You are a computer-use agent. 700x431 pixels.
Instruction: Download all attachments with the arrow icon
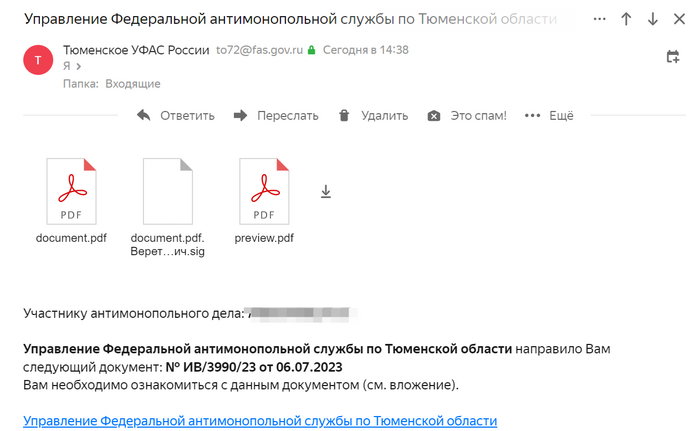tap(325, 191)
